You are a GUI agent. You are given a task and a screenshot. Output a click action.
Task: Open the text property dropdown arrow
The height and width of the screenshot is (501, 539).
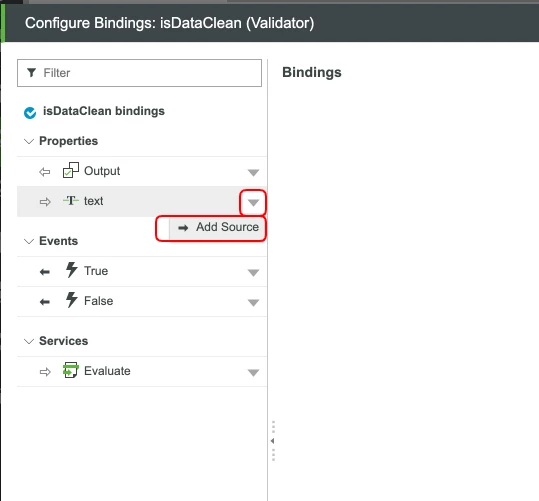253,203
